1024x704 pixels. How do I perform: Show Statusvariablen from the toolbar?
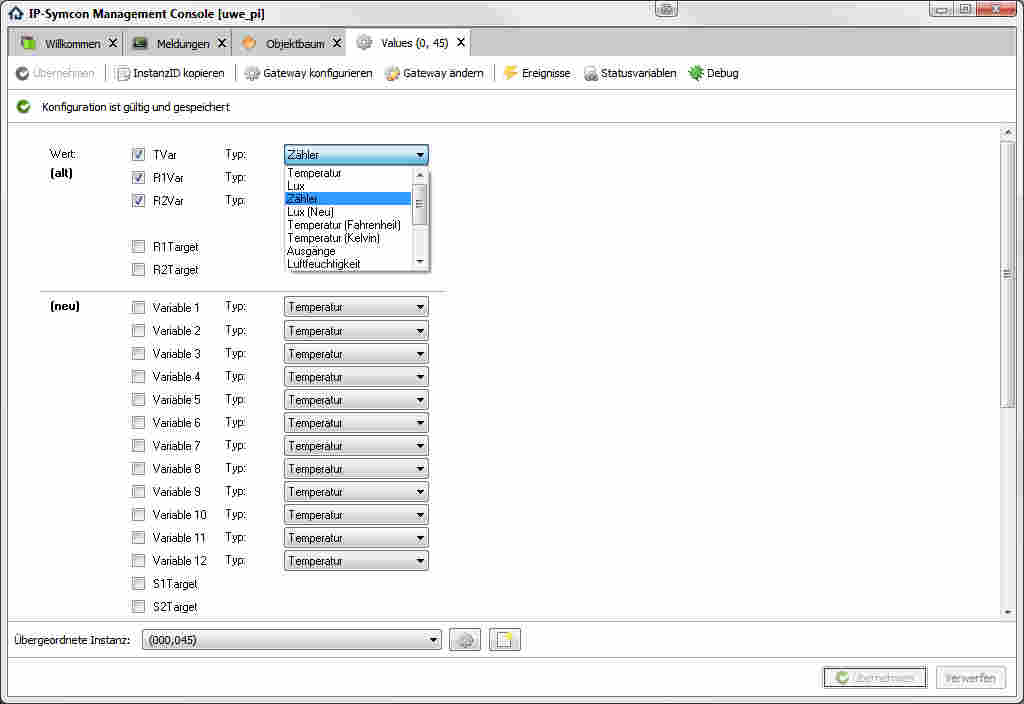click(591, 73)
